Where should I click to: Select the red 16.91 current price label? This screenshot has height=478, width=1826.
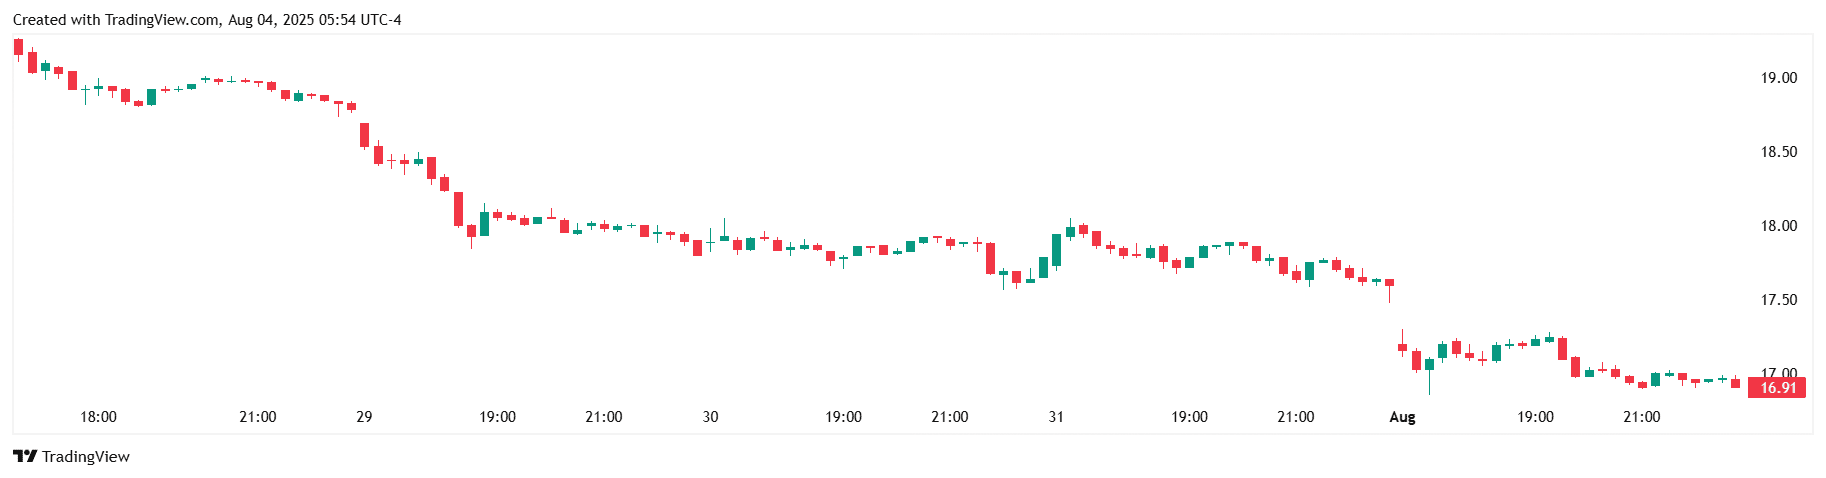1777,388
